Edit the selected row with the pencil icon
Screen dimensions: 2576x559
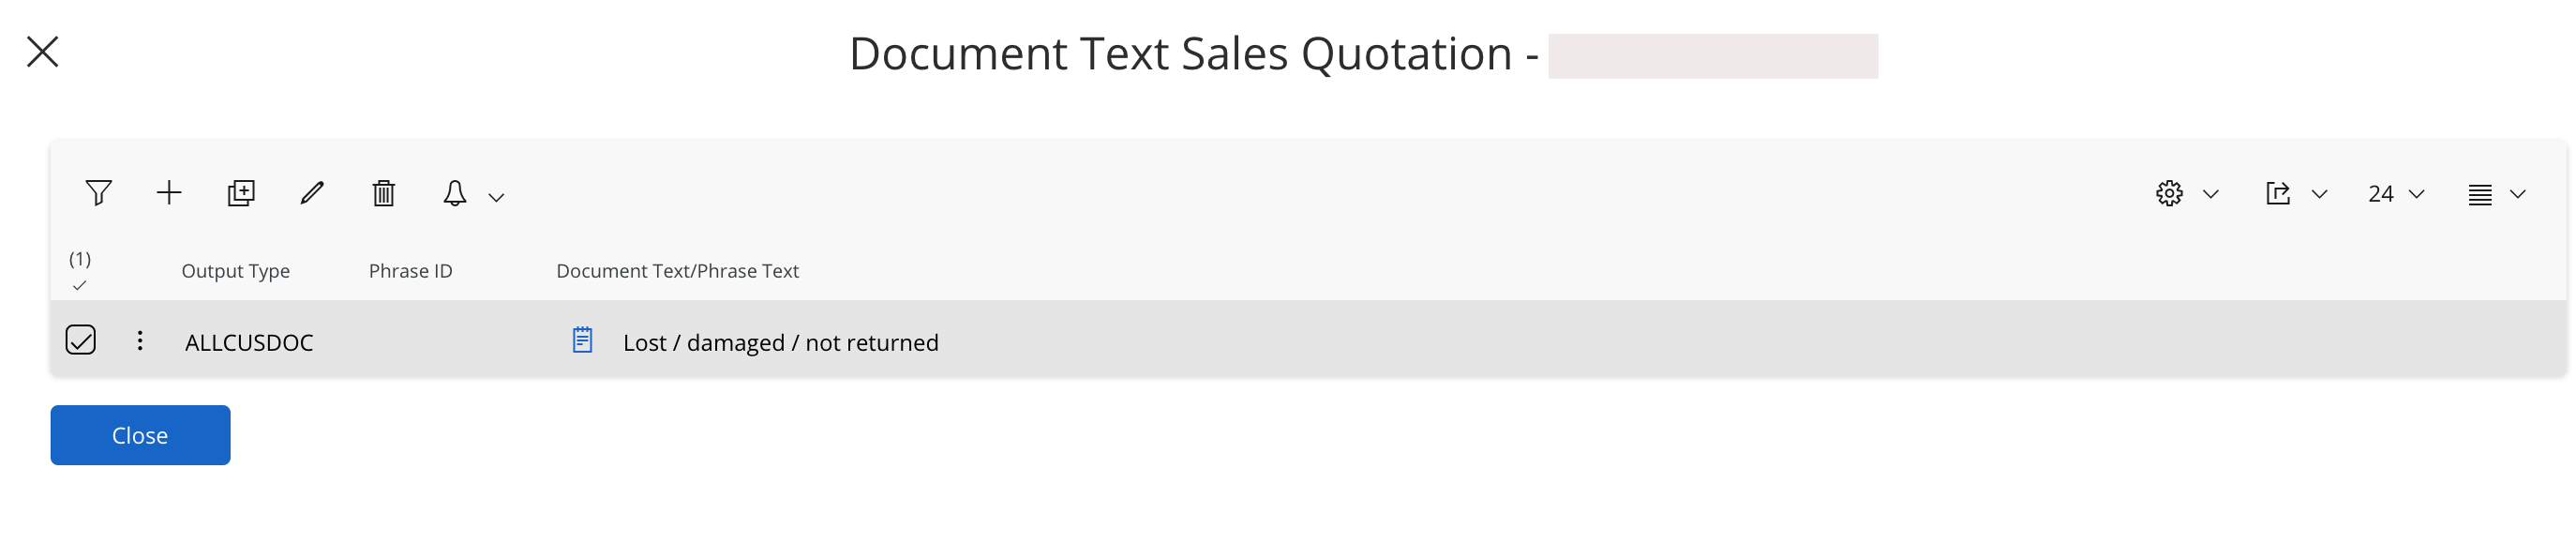312,193
